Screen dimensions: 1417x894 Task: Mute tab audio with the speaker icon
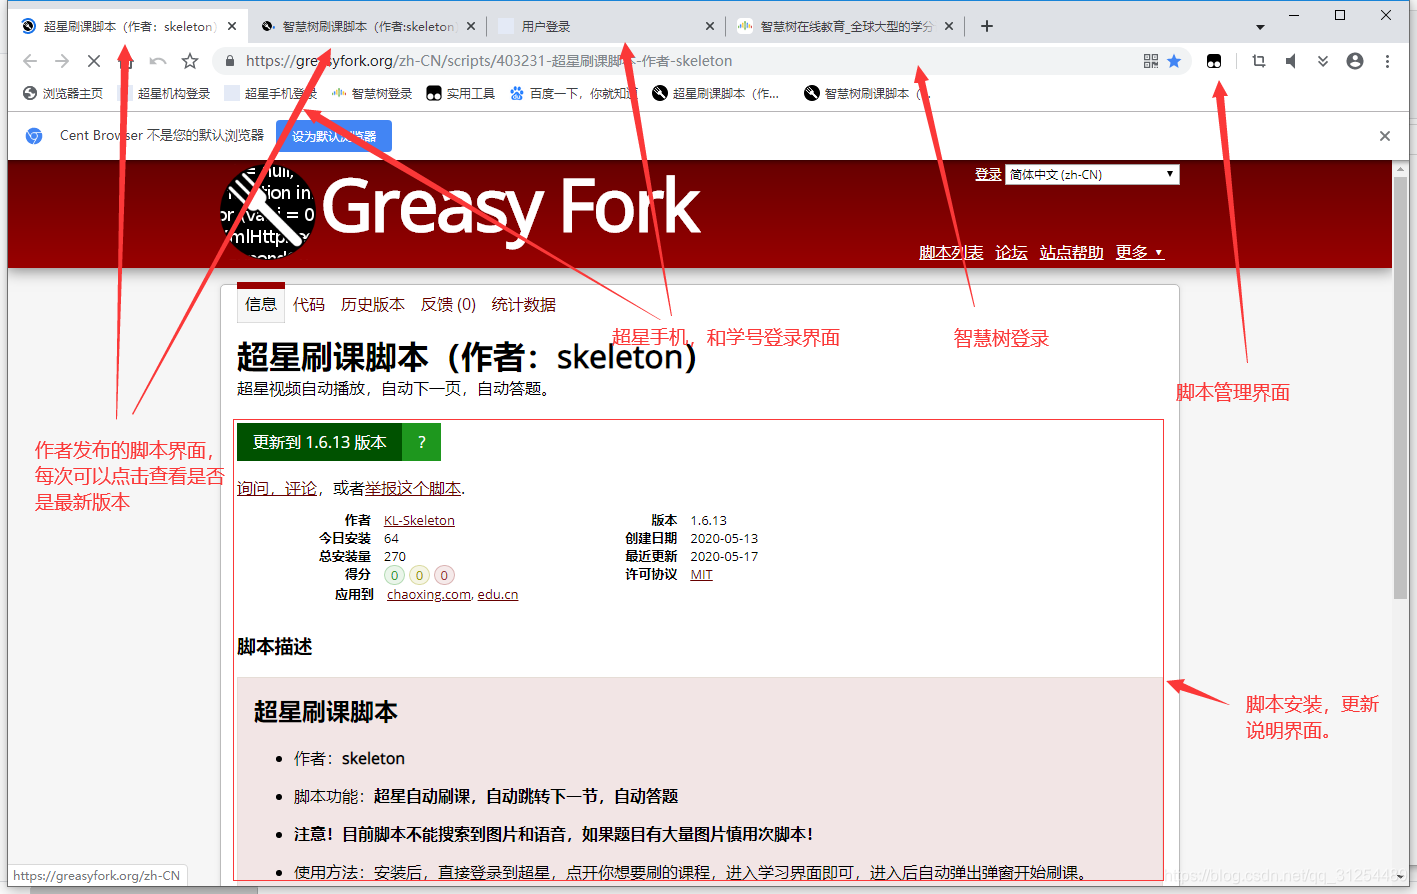click(x=1290, y=61)
